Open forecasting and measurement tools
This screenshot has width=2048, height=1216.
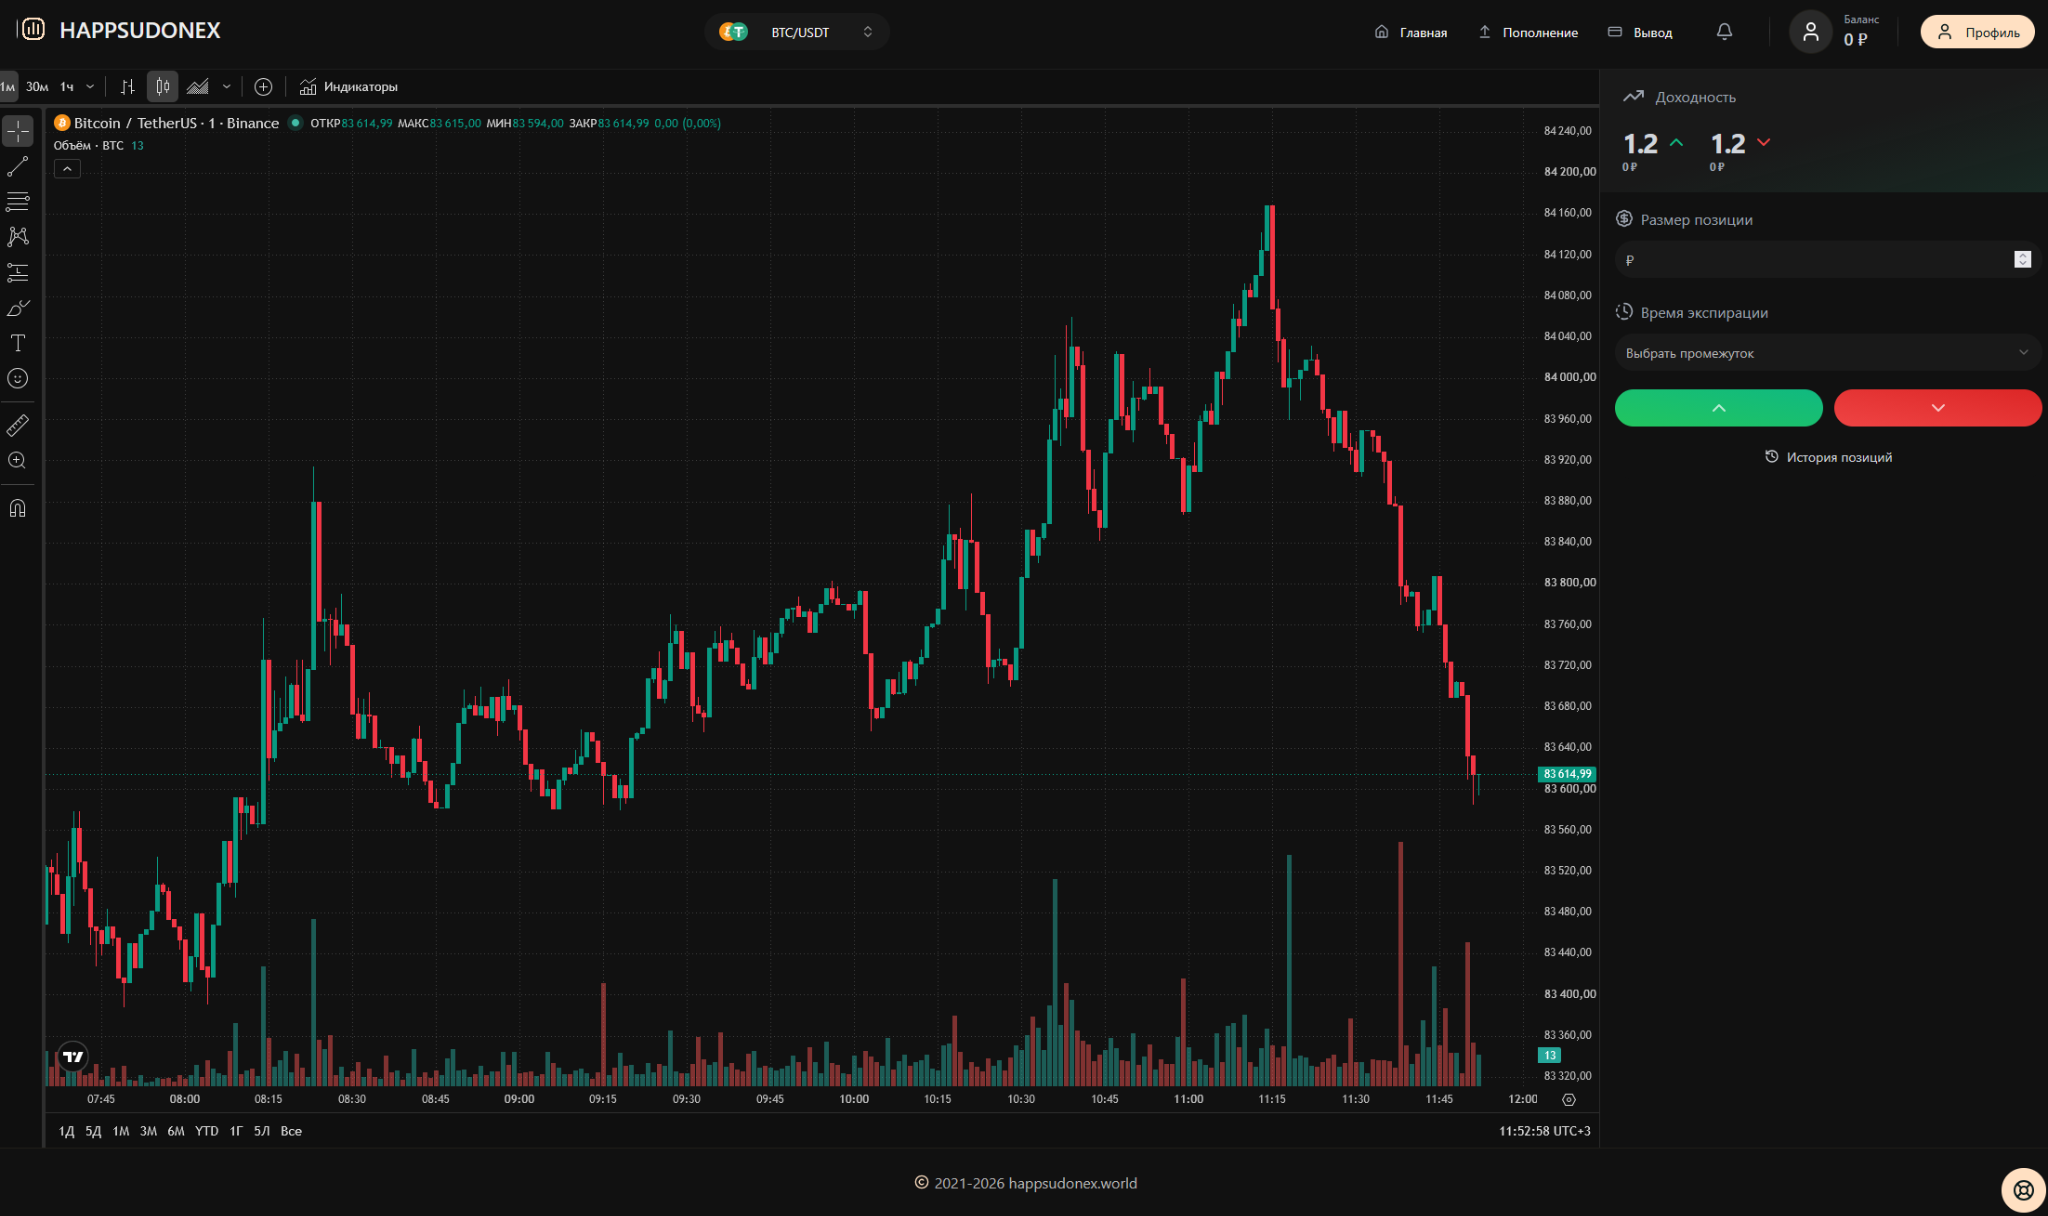[18, 272]
